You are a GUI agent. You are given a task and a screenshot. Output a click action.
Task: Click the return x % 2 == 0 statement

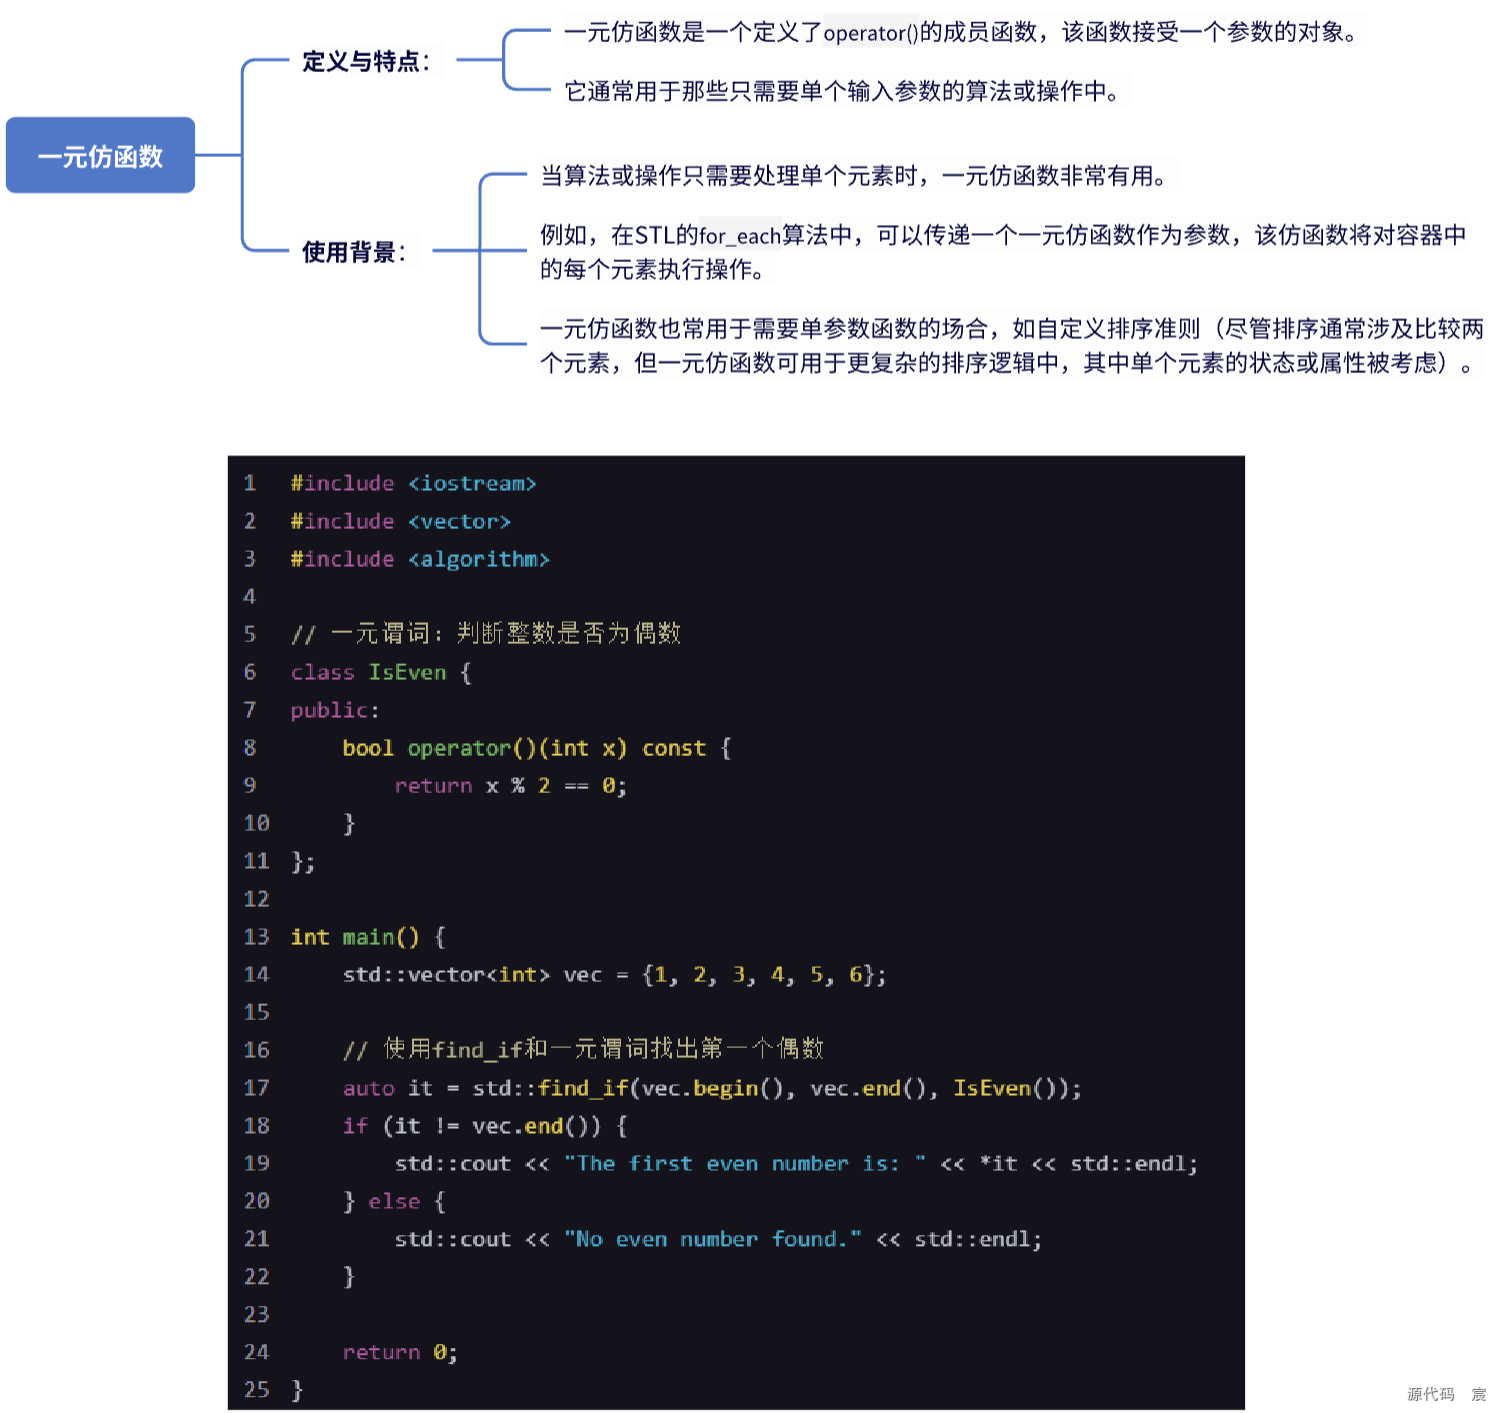[x=510, y=786]
